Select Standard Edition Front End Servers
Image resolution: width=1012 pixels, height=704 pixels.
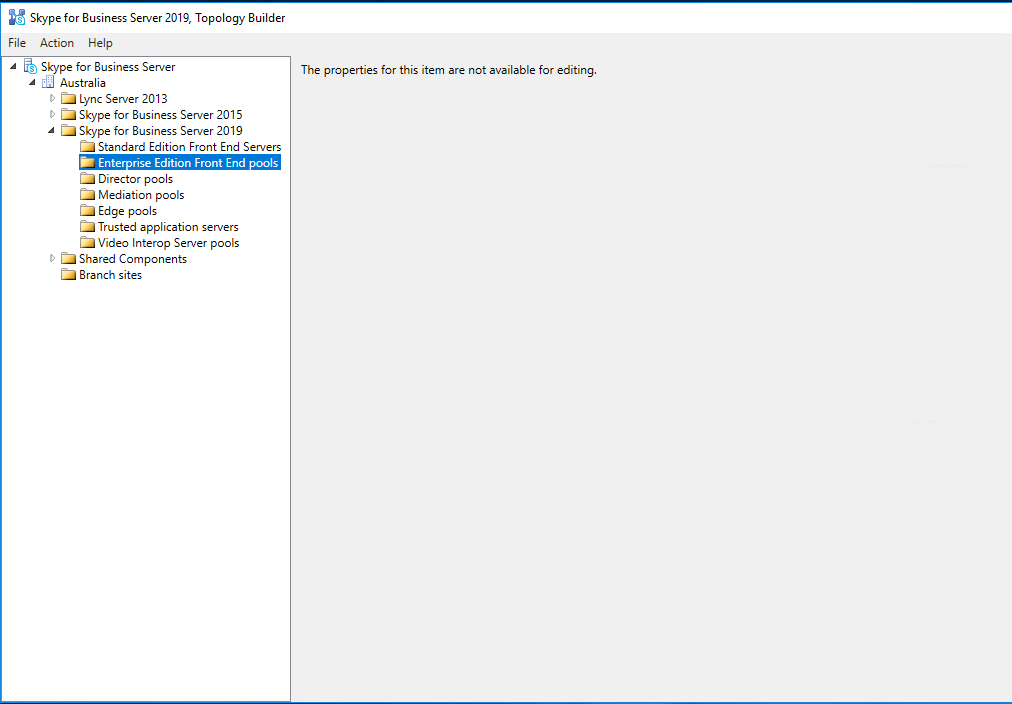coord(189,147)
